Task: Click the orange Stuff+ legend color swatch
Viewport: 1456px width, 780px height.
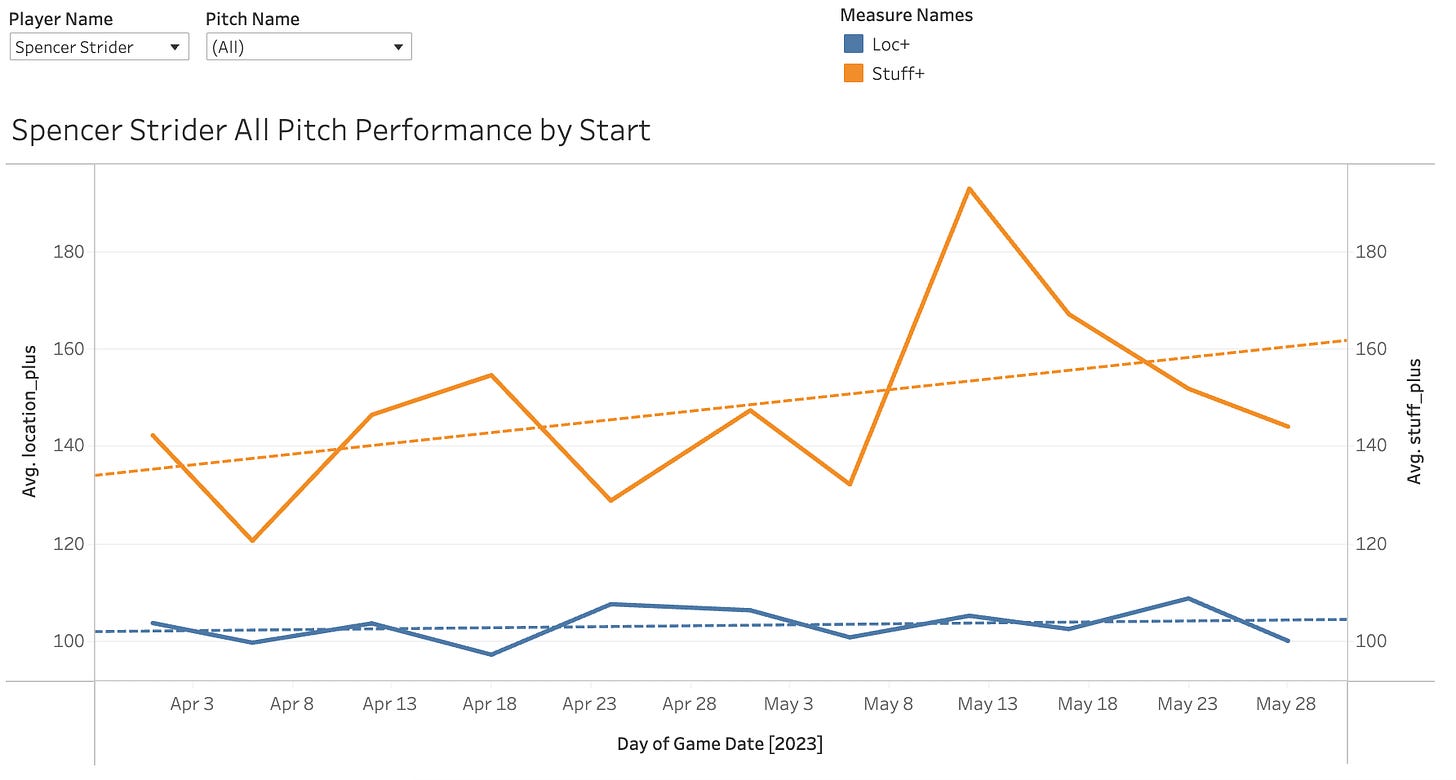Action: pos(853,73)
